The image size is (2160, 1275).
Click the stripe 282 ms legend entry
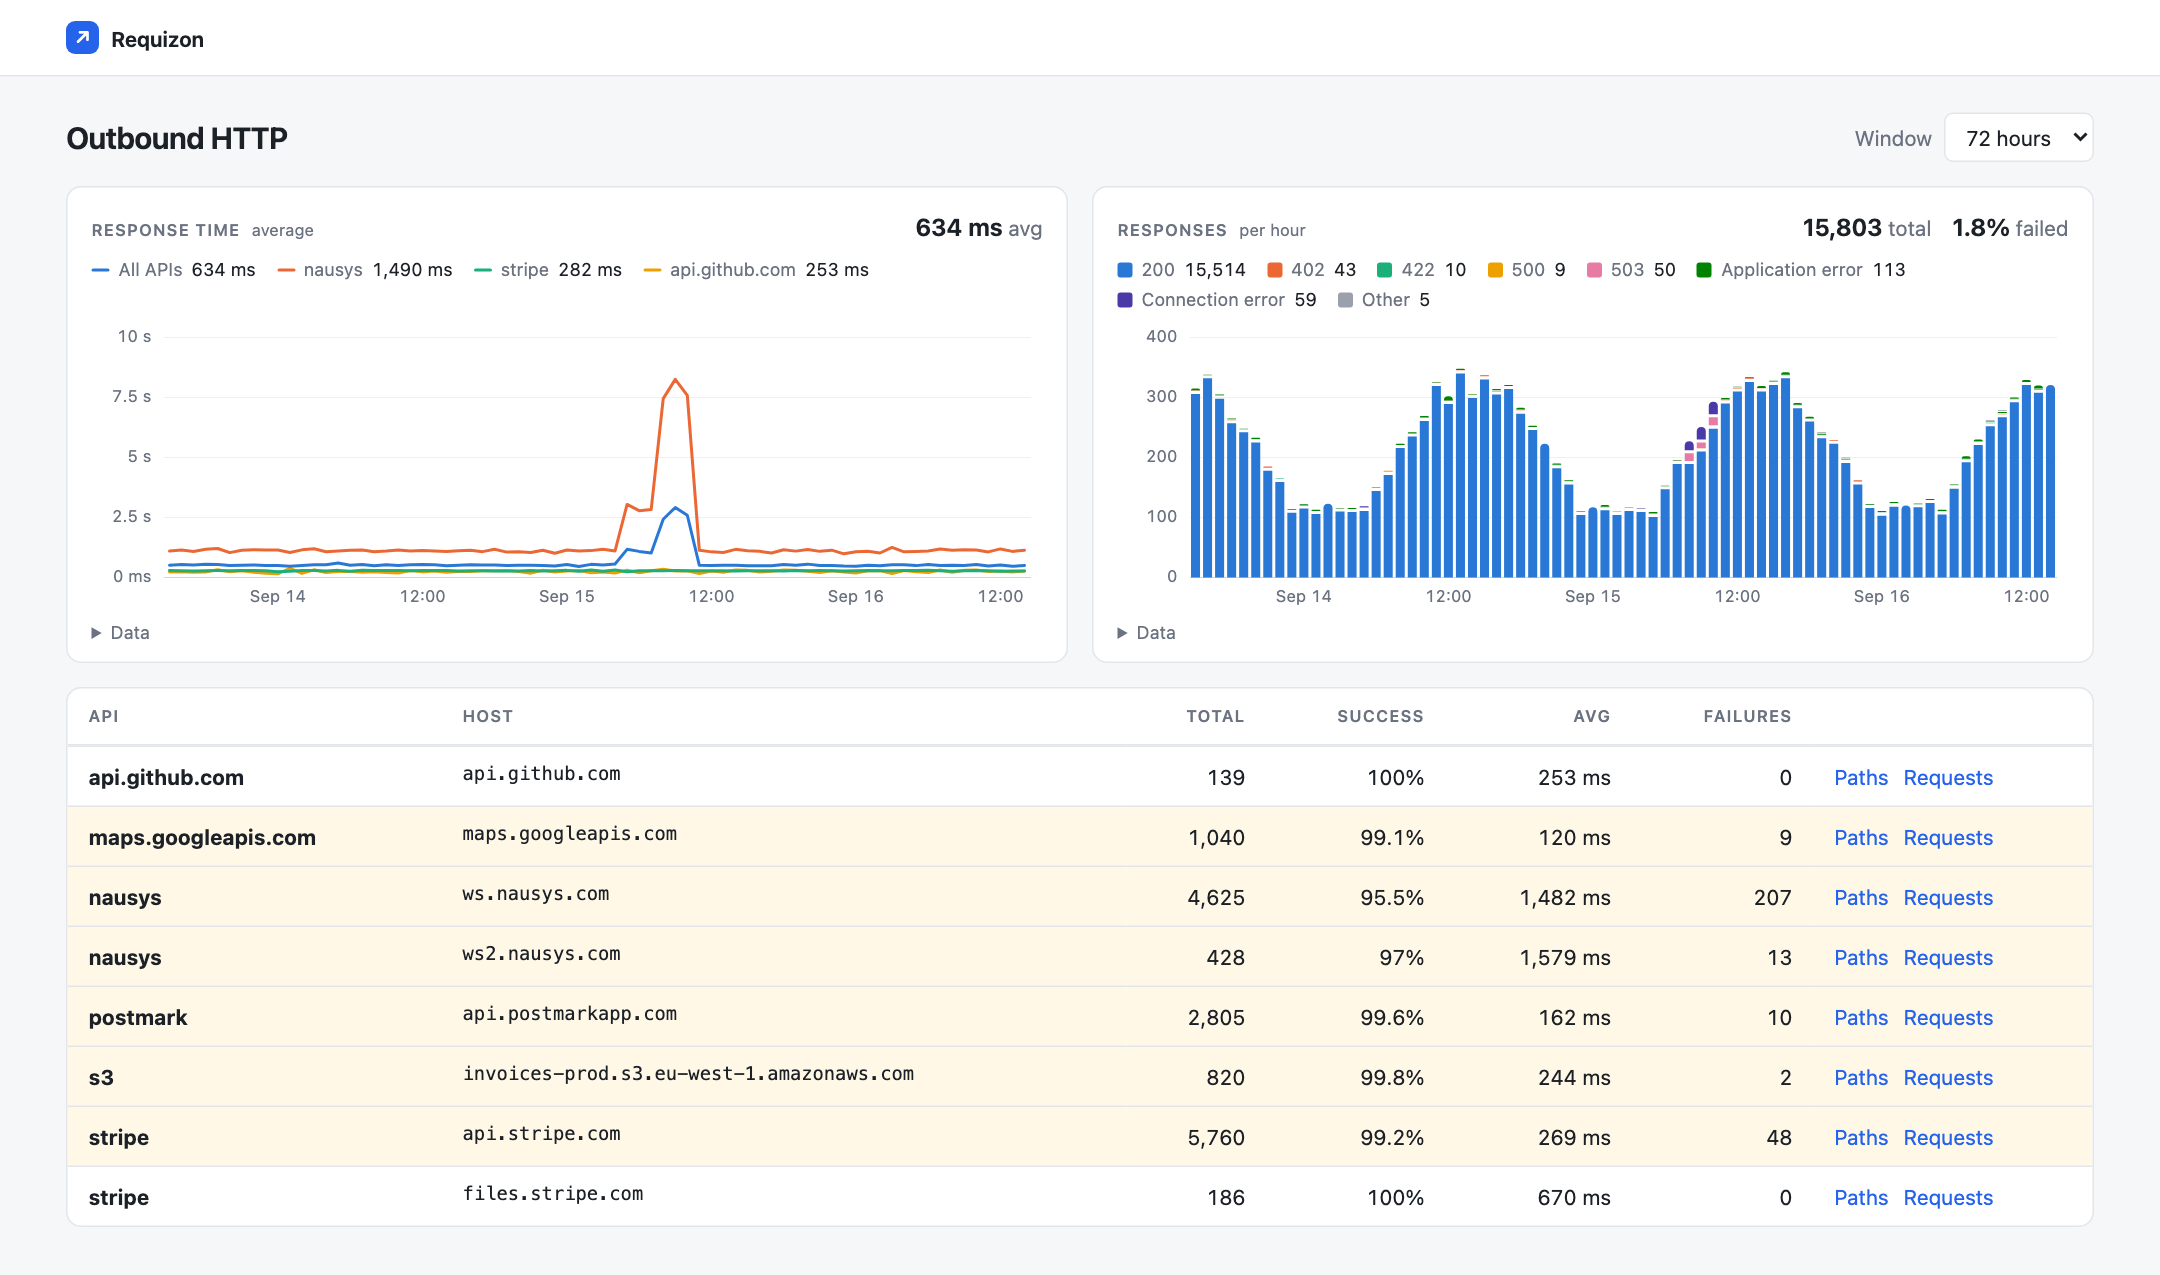[548, 270]
